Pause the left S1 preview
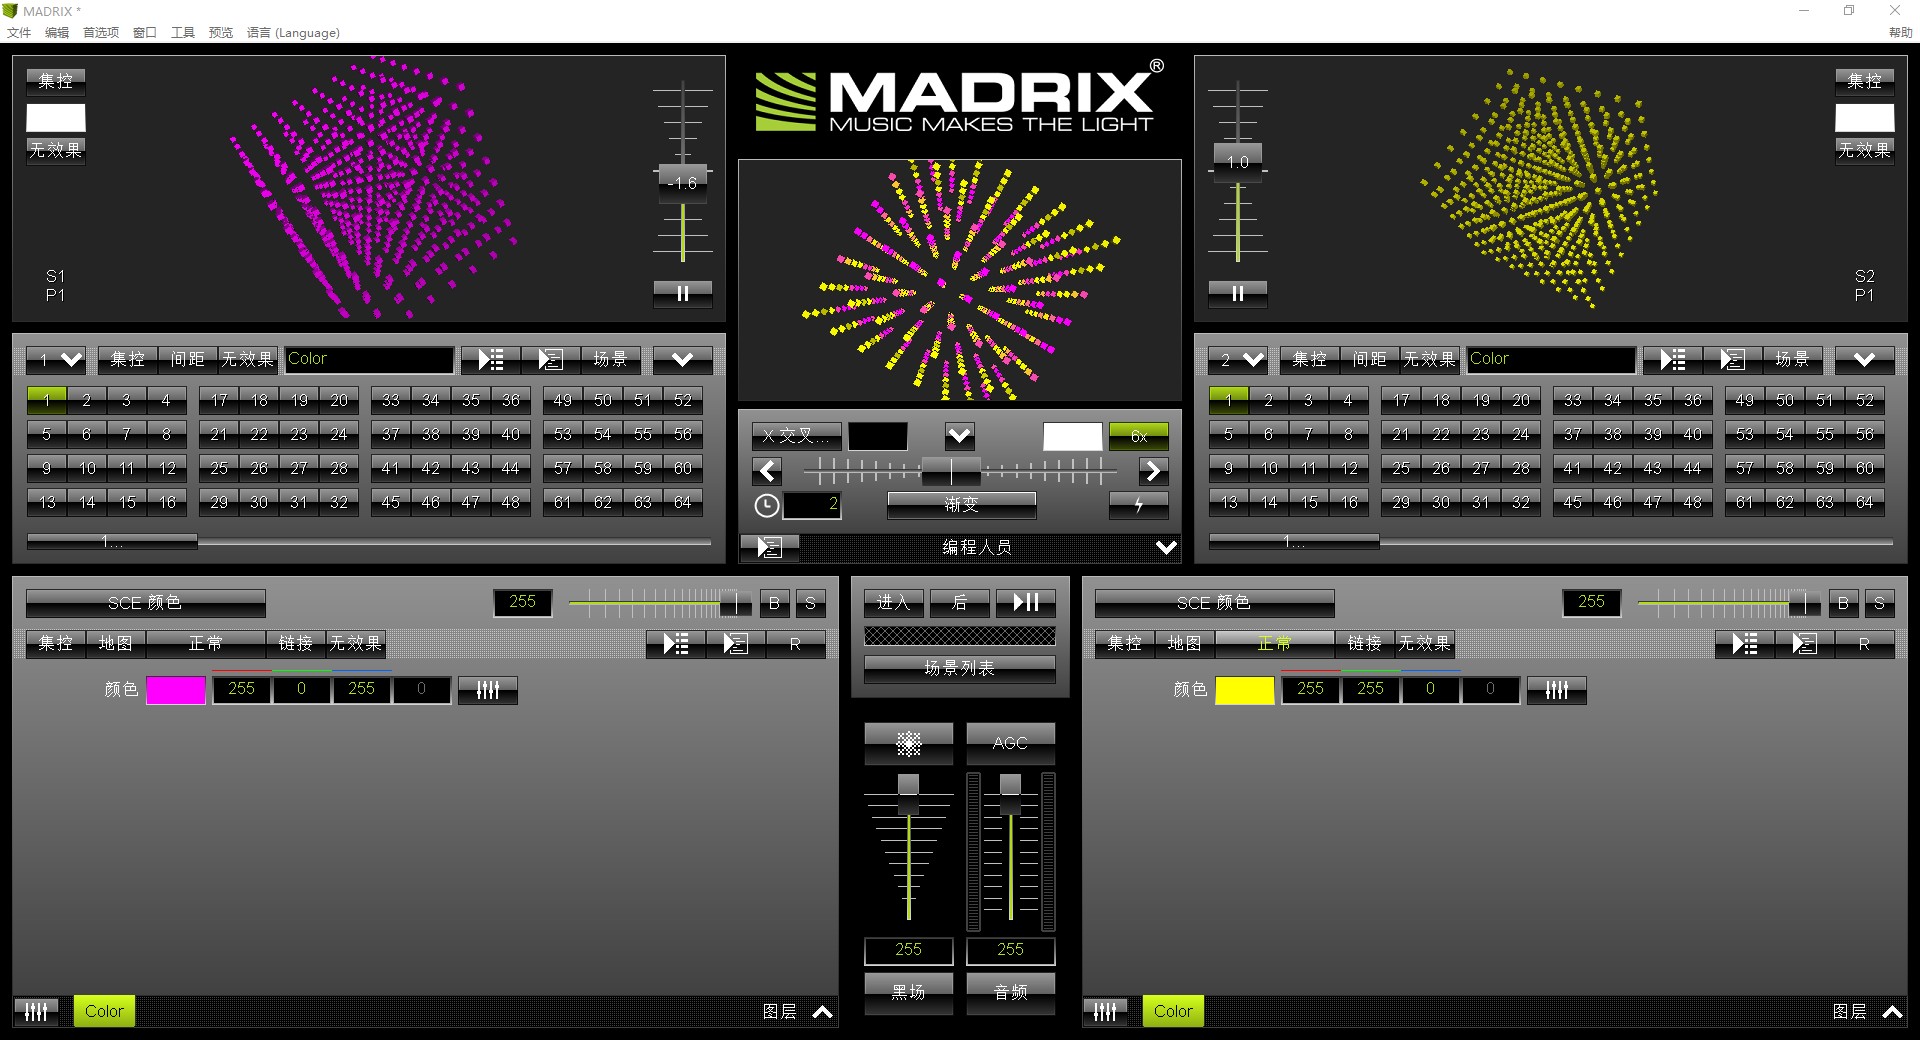 683,293
